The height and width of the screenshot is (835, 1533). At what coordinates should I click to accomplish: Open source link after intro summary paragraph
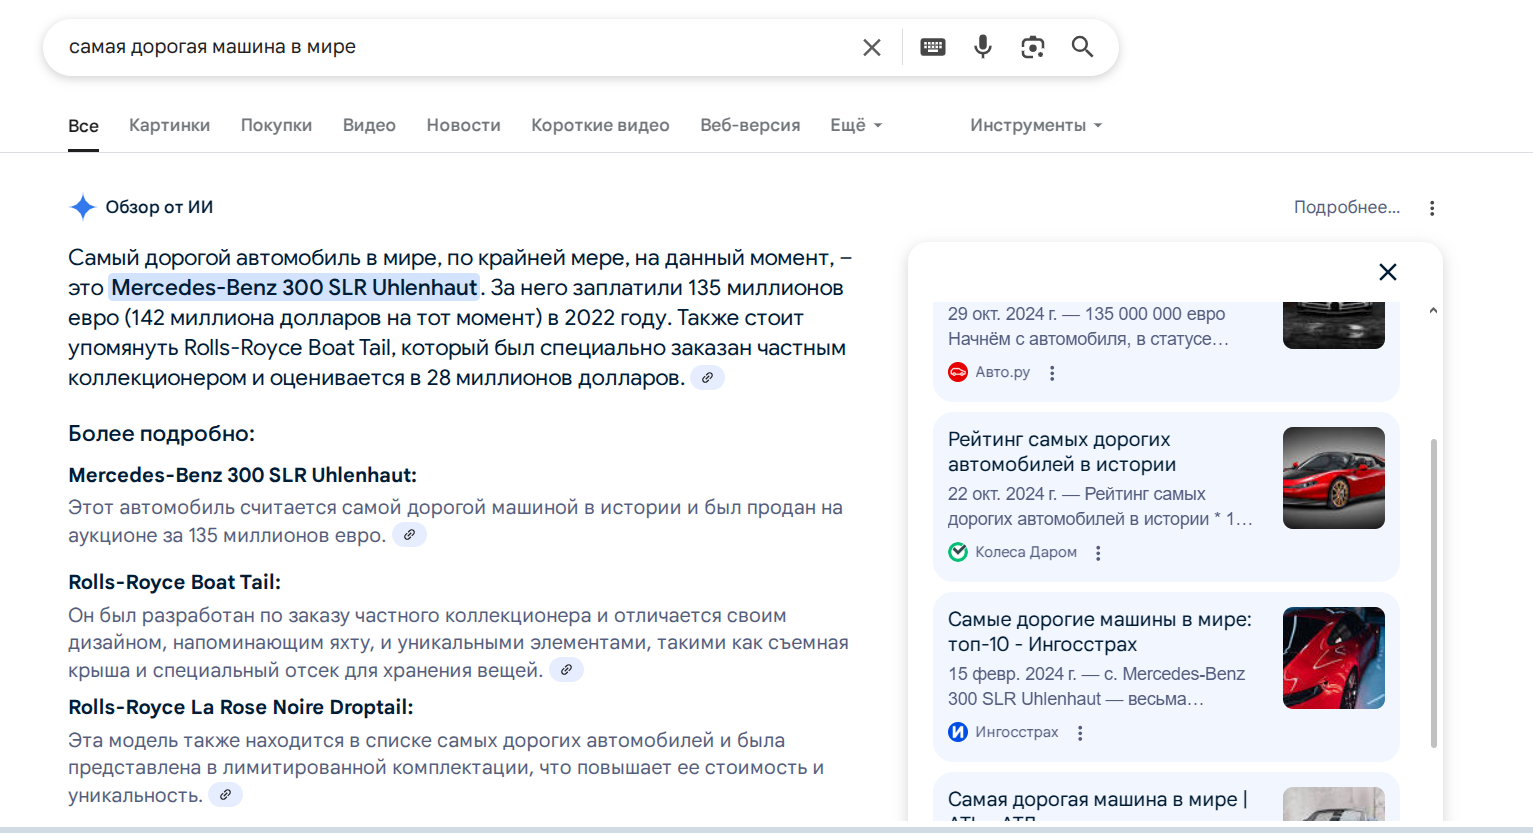click(707, 378)
